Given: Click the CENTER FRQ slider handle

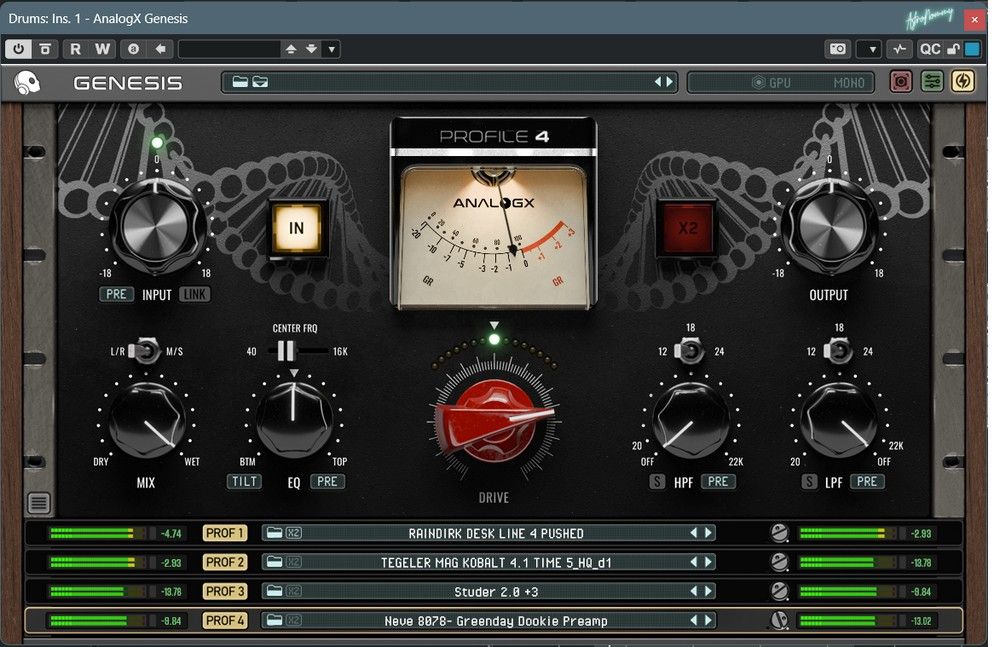Looking at the screenshot, I should (286, 351).
